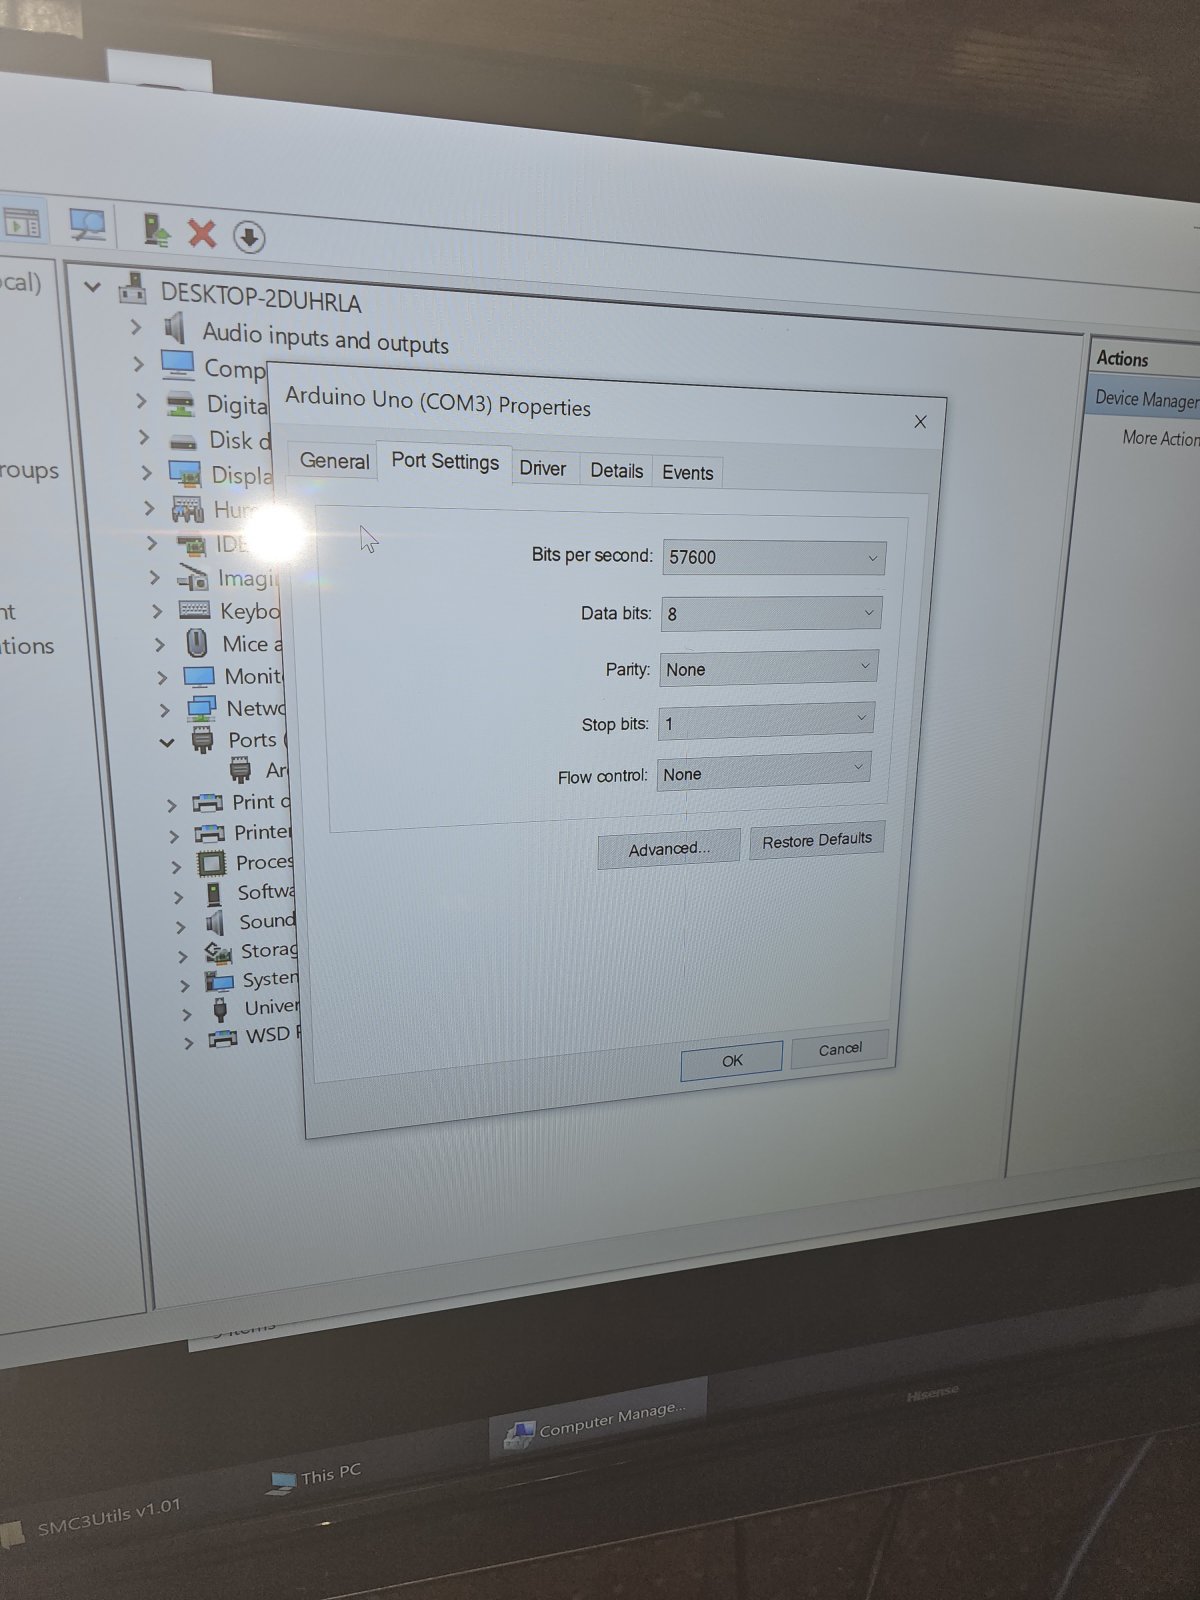The image size is (1200, 1600).
Task: Switch to the General tab
Action: click(x=334, y=460)
